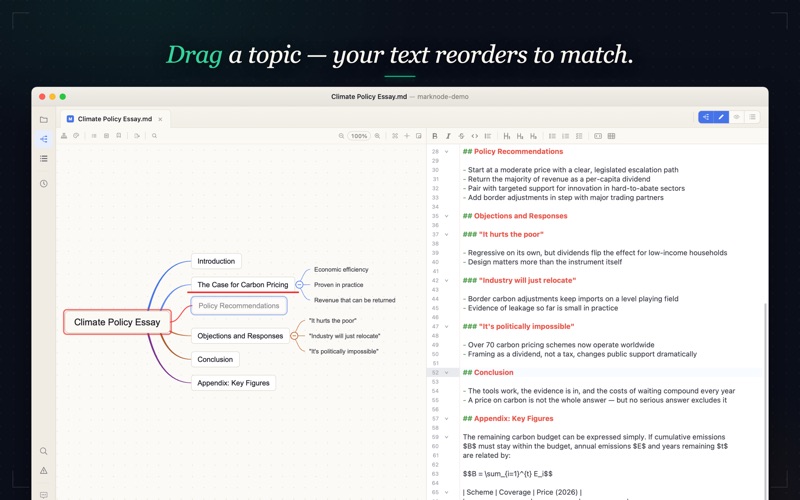Viewport: 800px width, 500px height.
Task: Insert inline code formatting
Action: pos(474,136)
